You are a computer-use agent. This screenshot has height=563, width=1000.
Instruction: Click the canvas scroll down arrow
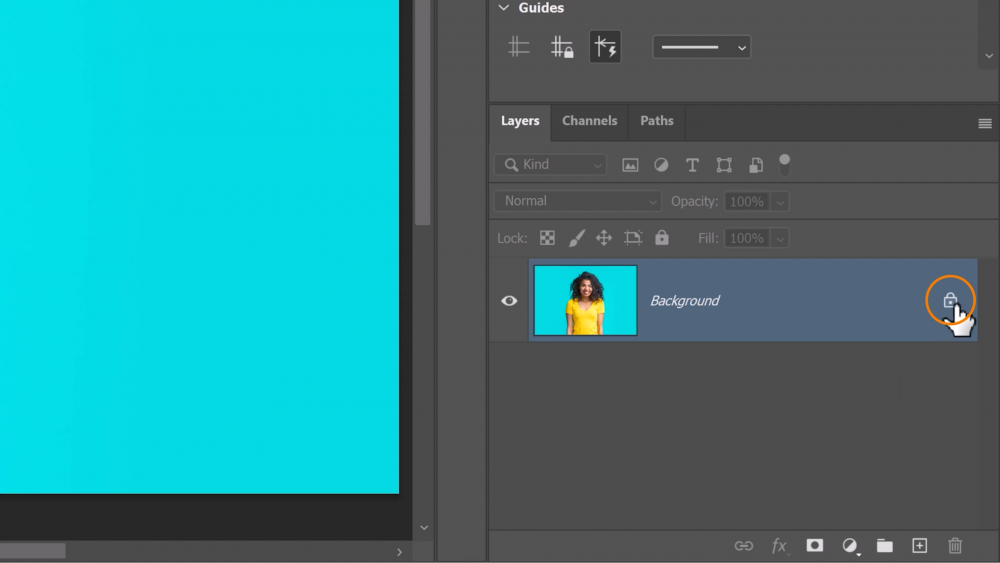(x=424, y=528)
